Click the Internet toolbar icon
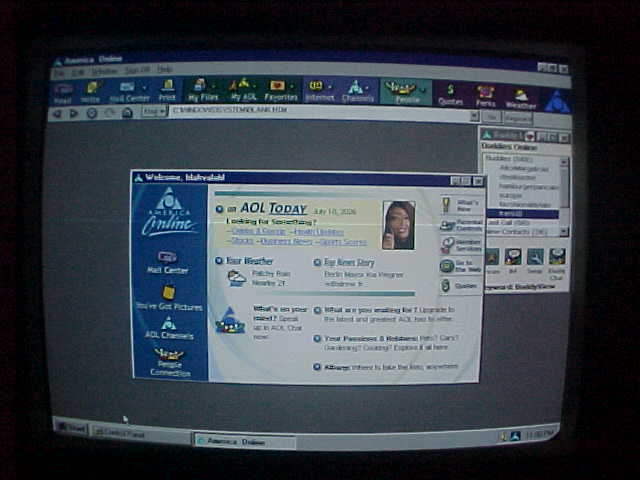Viewport: 640px width, 480px height. click(320, 91)
